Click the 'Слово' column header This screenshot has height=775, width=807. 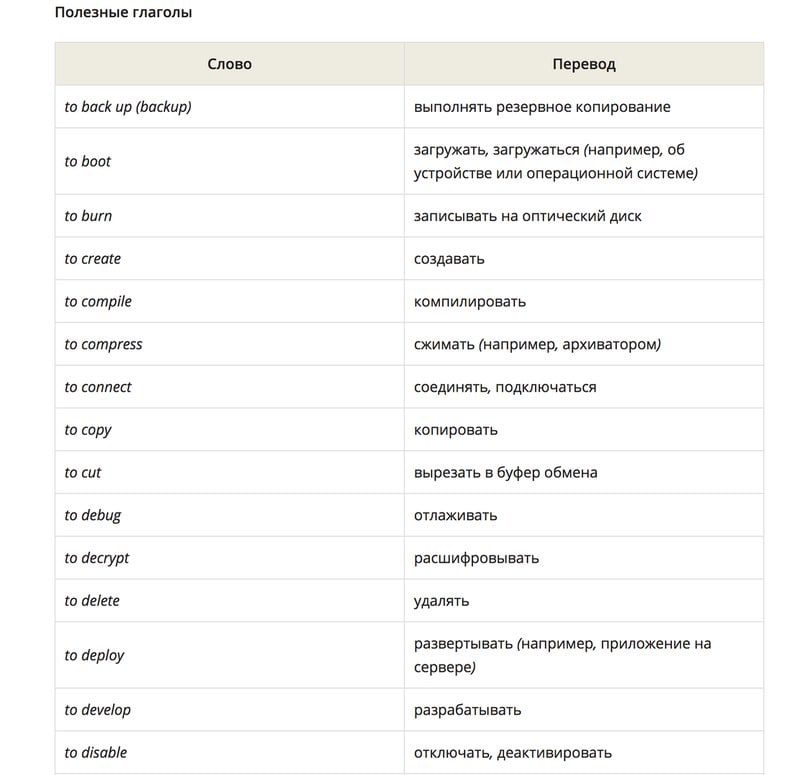tap(230, 64)
